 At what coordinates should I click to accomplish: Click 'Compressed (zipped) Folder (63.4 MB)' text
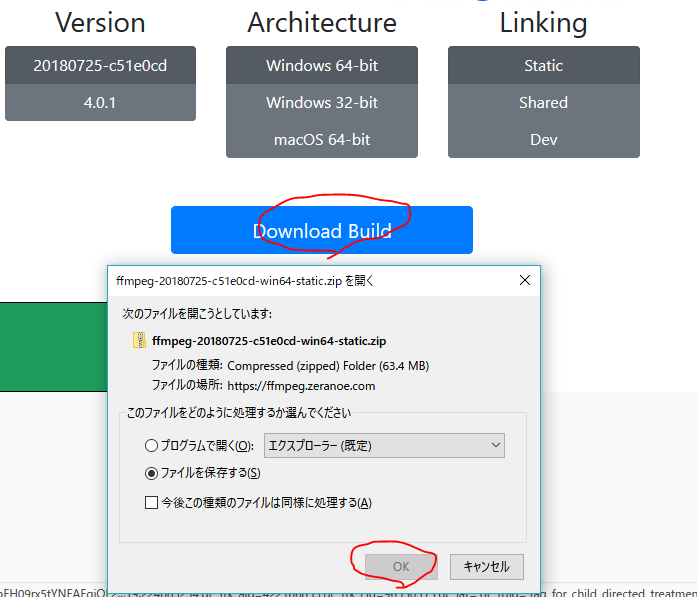pyautogui.click(x=328, y=366)
